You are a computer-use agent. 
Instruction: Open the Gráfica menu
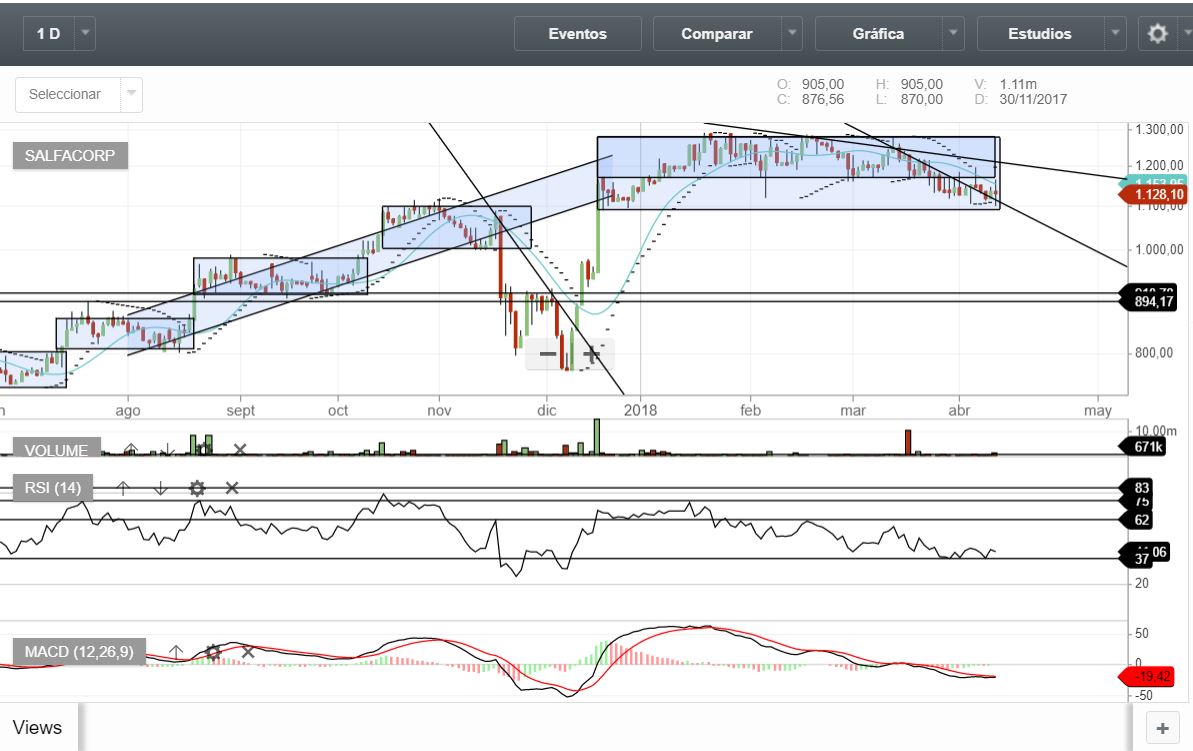pos(878,34)
